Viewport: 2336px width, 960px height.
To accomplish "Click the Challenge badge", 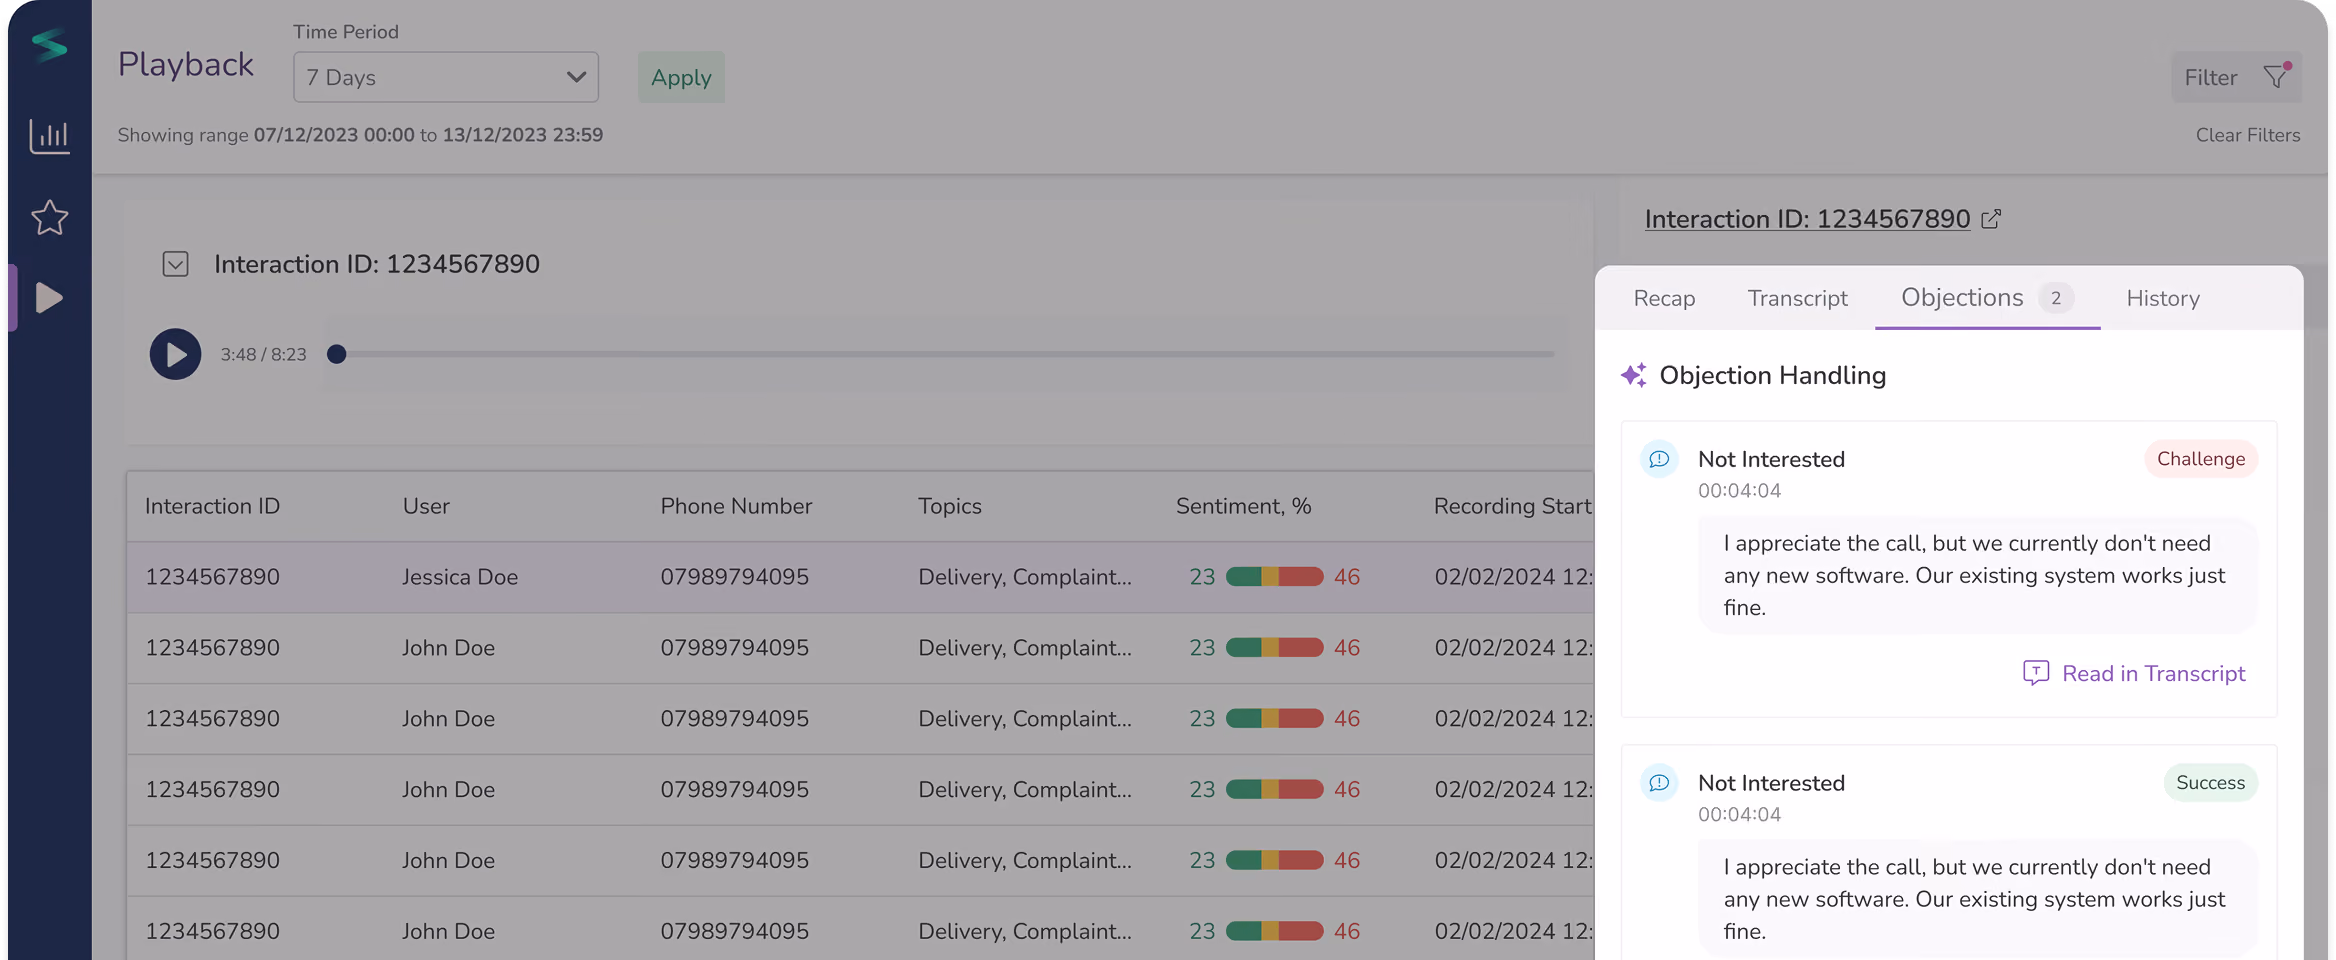I will pos(2201,459).
